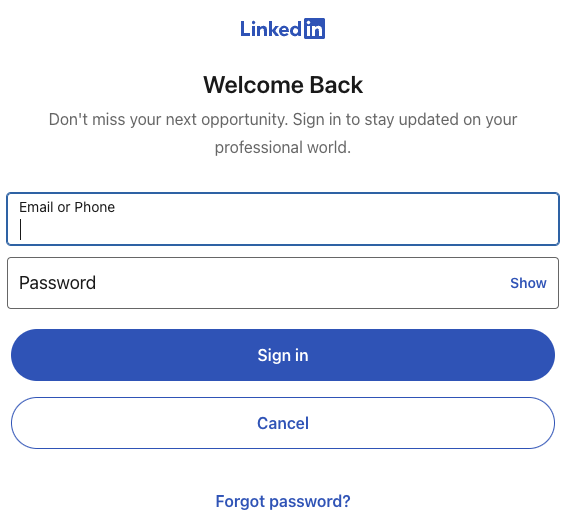Cancel the sign-in dialog
The height and width of the screenshot is (521, 571).
(x=283, y=423)
